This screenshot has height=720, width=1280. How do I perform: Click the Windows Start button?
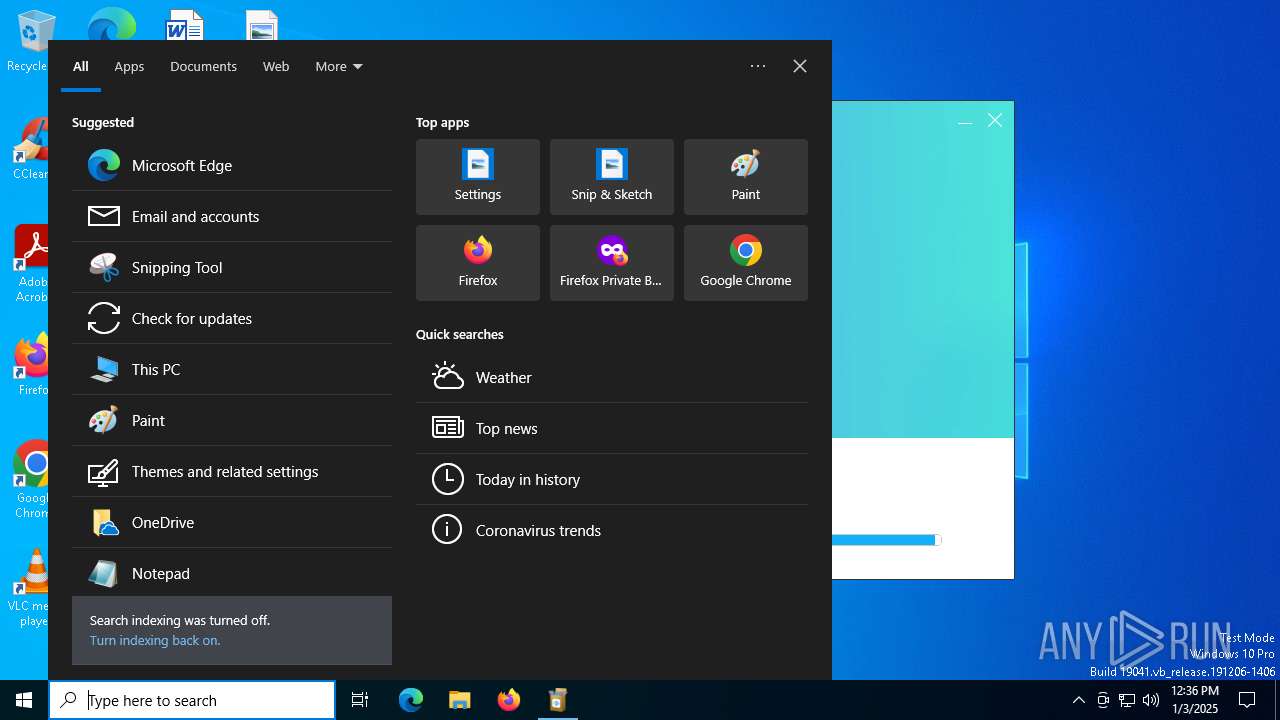[x=24, y=700]
